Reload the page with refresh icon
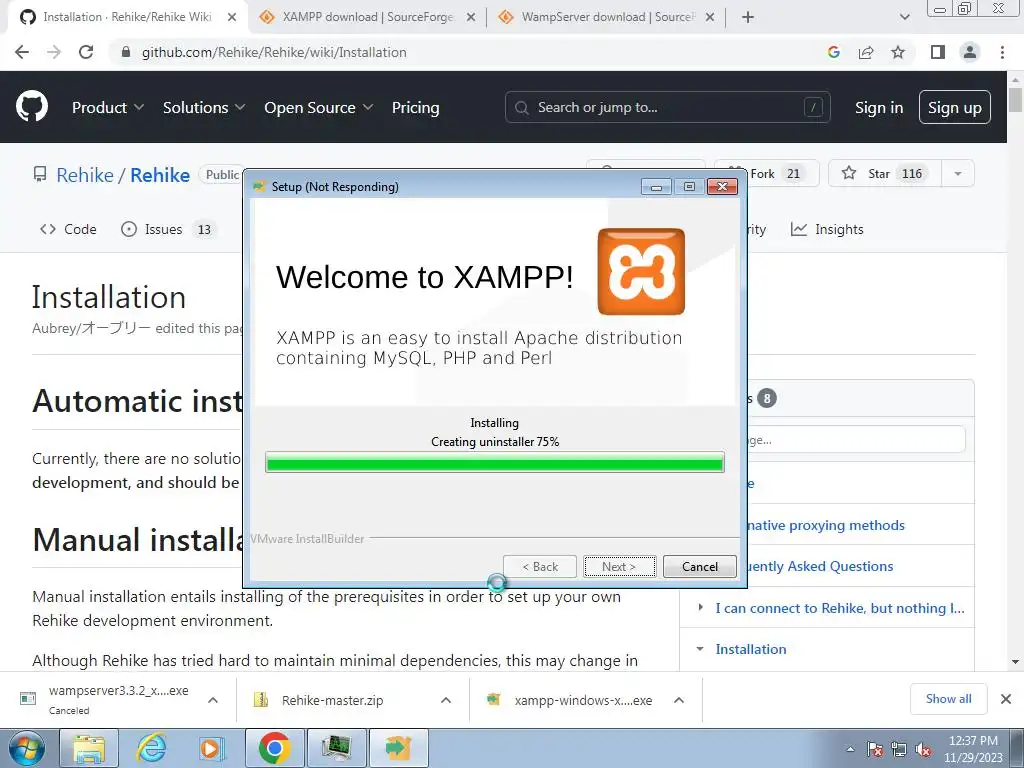 point(86,52)
